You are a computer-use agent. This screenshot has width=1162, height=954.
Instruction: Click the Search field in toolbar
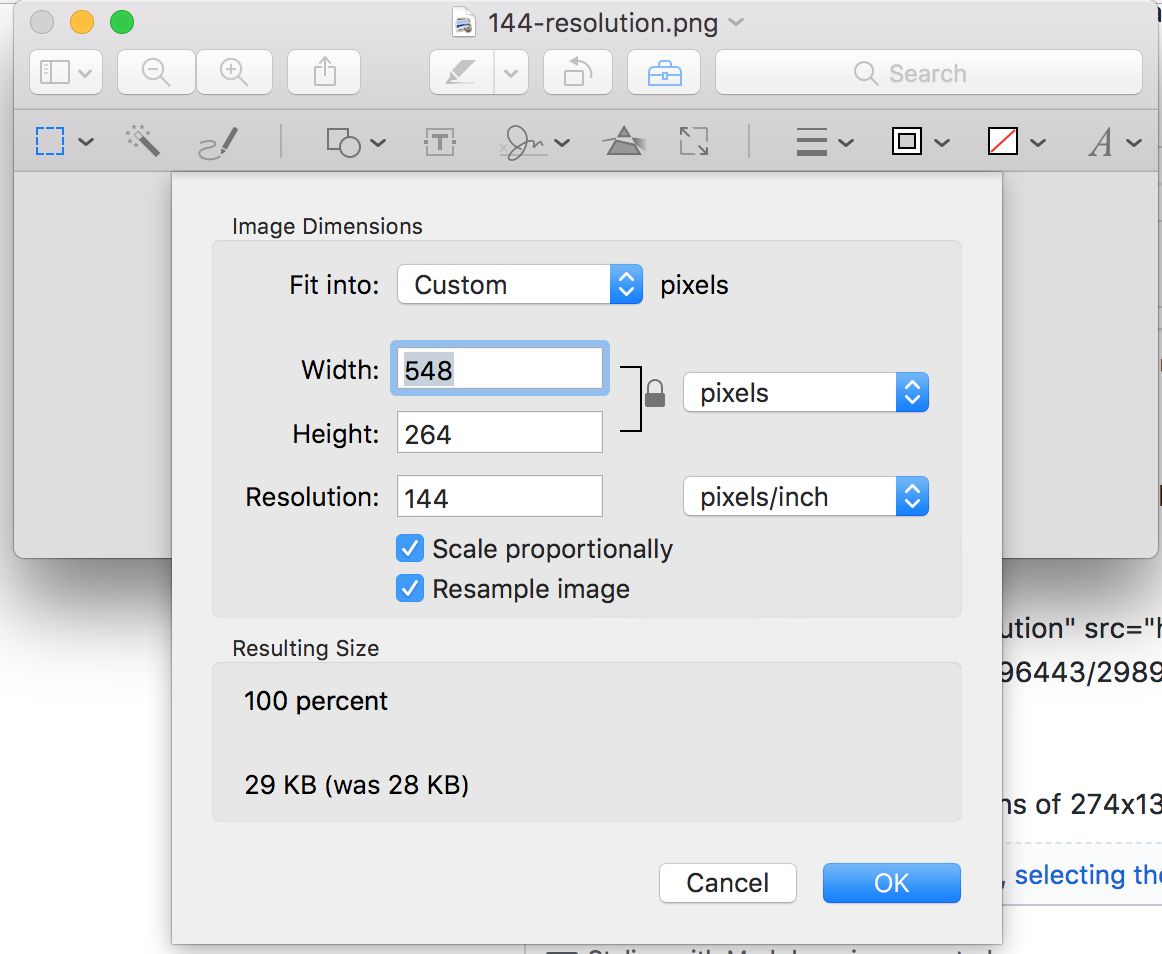929,73
